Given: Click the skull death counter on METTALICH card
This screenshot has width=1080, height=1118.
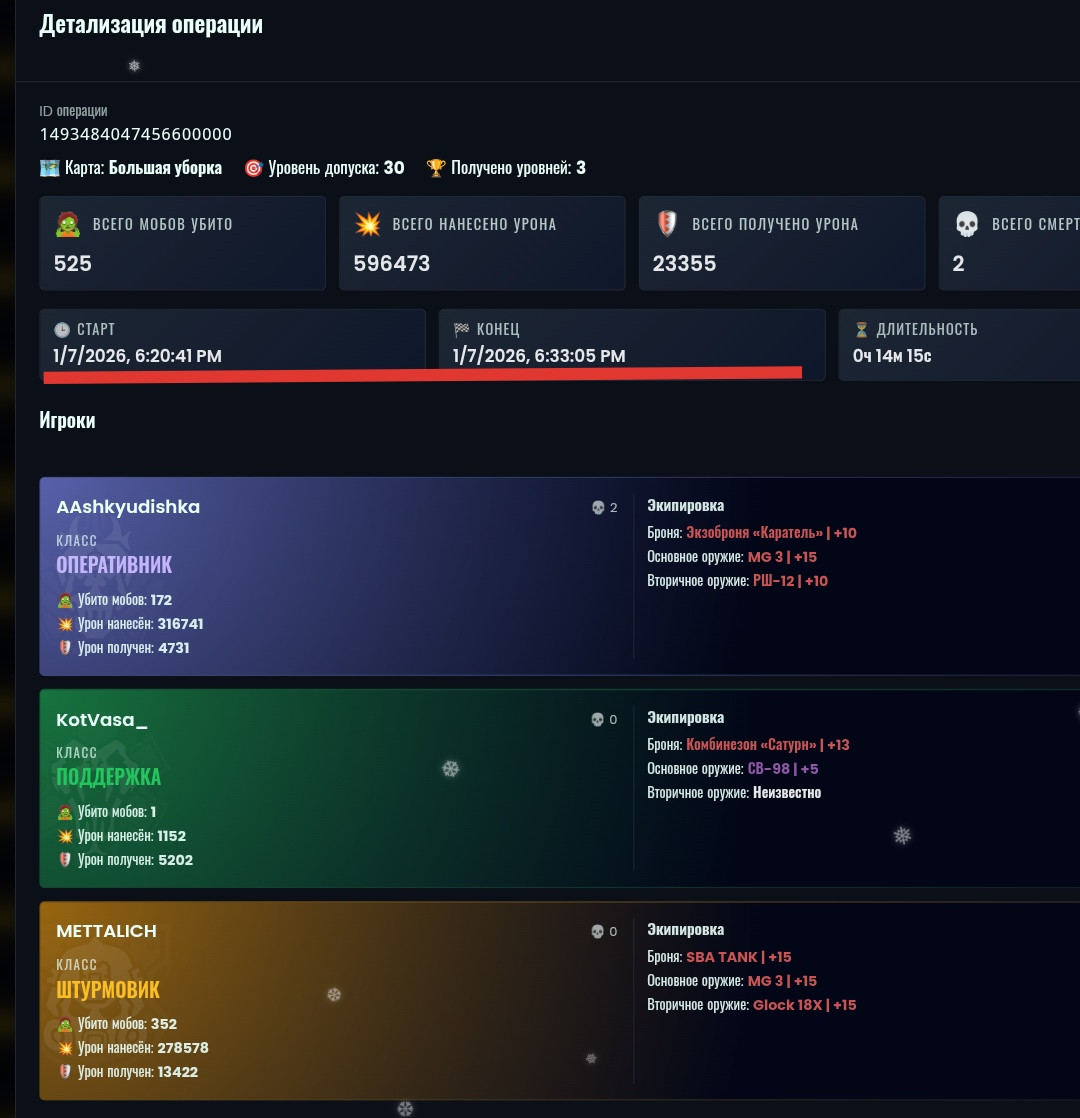Looking at the screenshot, I should pyautogui.click(x=605, y=931).
